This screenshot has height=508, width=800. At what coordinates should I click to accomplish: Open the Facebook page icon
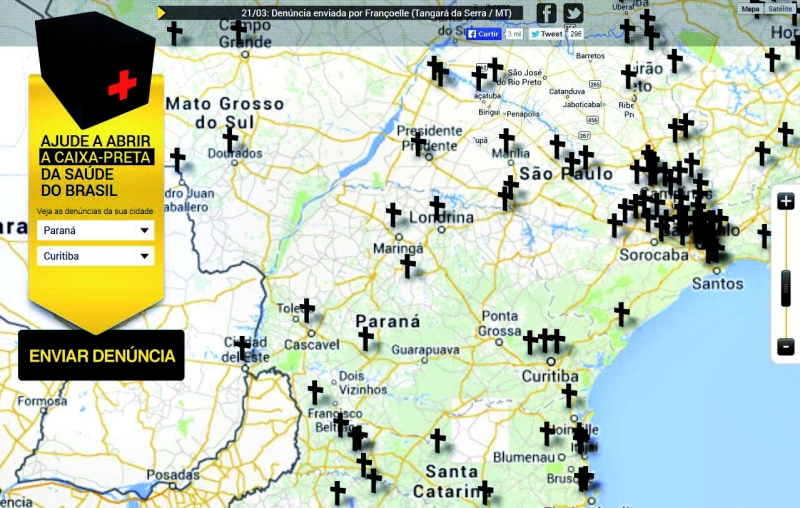click(546, 13)
